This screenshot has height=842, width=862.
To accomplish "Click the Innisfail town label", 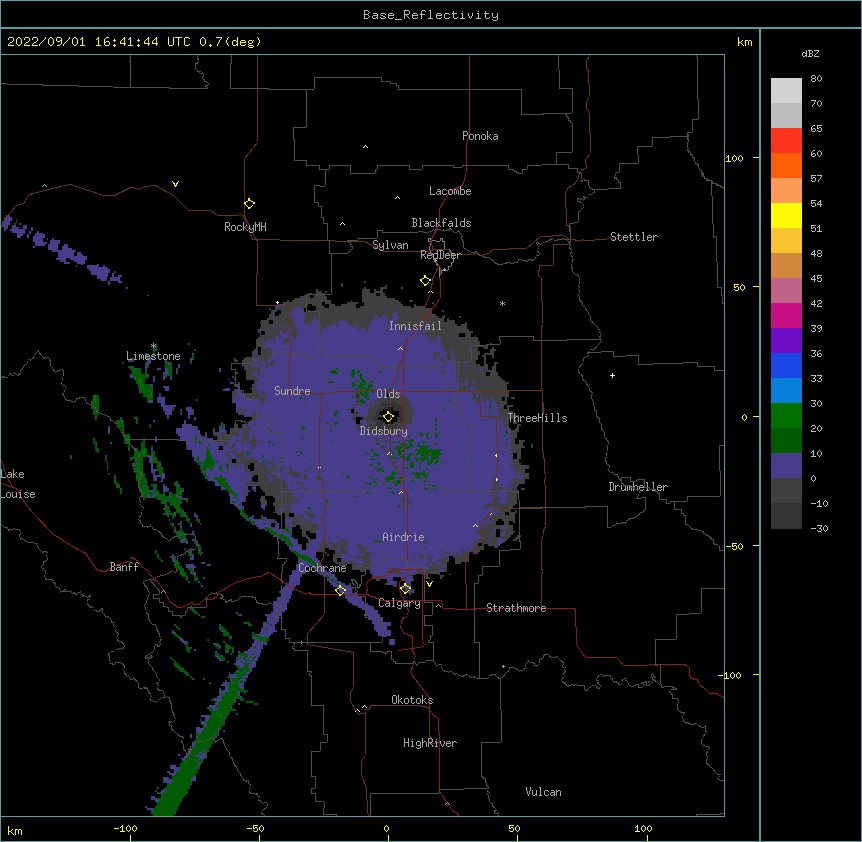I will pyautogui.click(x=415, y=326).
